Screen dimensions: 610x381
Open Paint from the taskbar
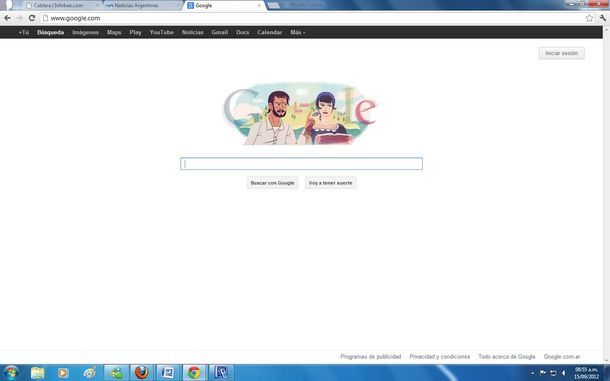pyautogui.click(x=89, y=373)
